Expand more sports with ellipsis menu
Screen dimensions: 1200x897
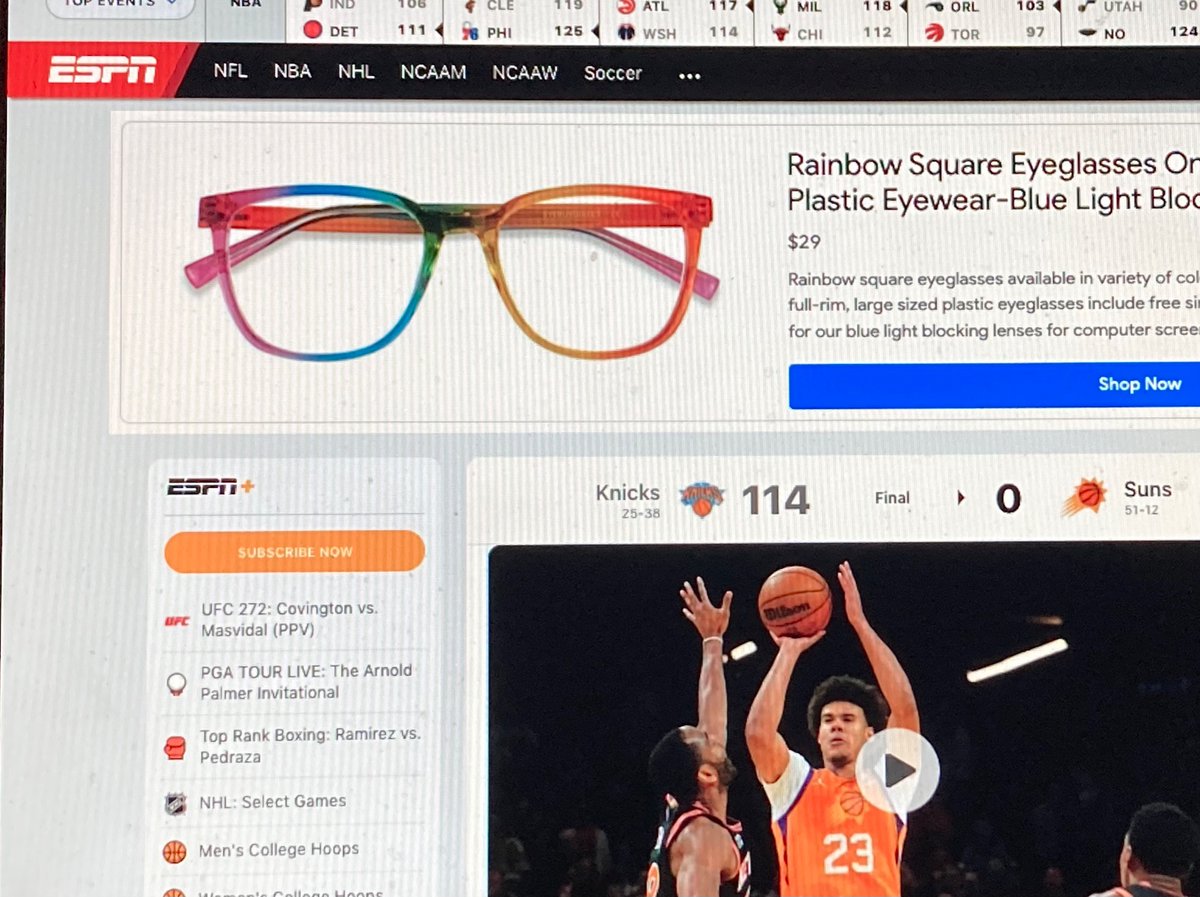click(689, 75)
